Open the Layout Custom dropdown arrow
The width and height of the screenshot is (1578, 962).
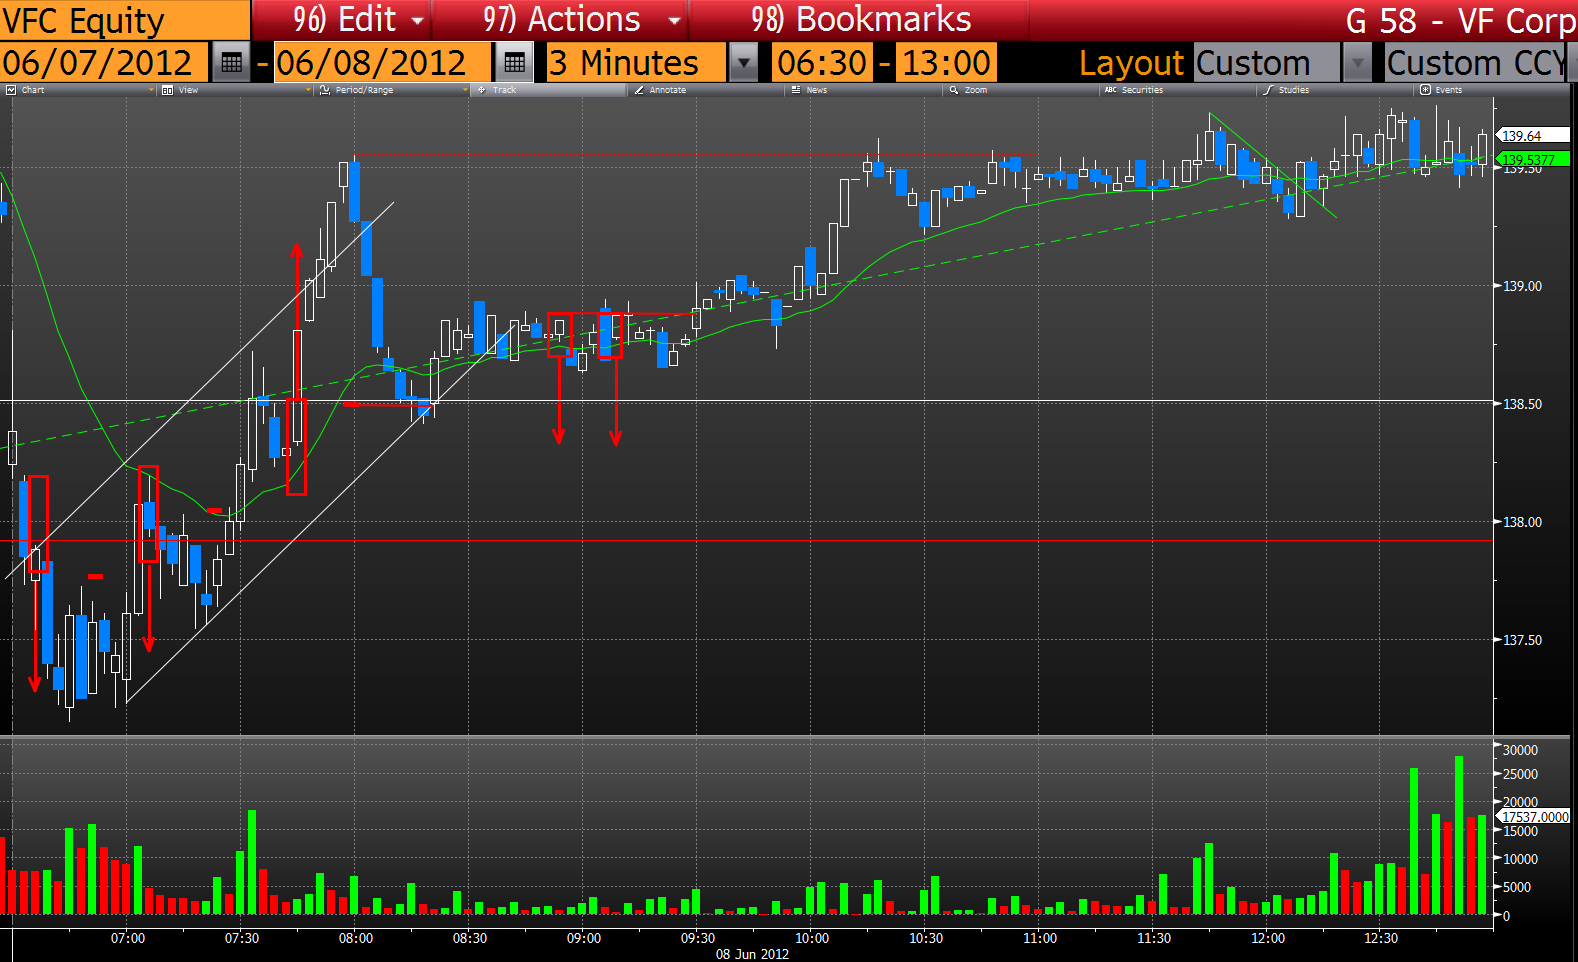[1357, 63]
